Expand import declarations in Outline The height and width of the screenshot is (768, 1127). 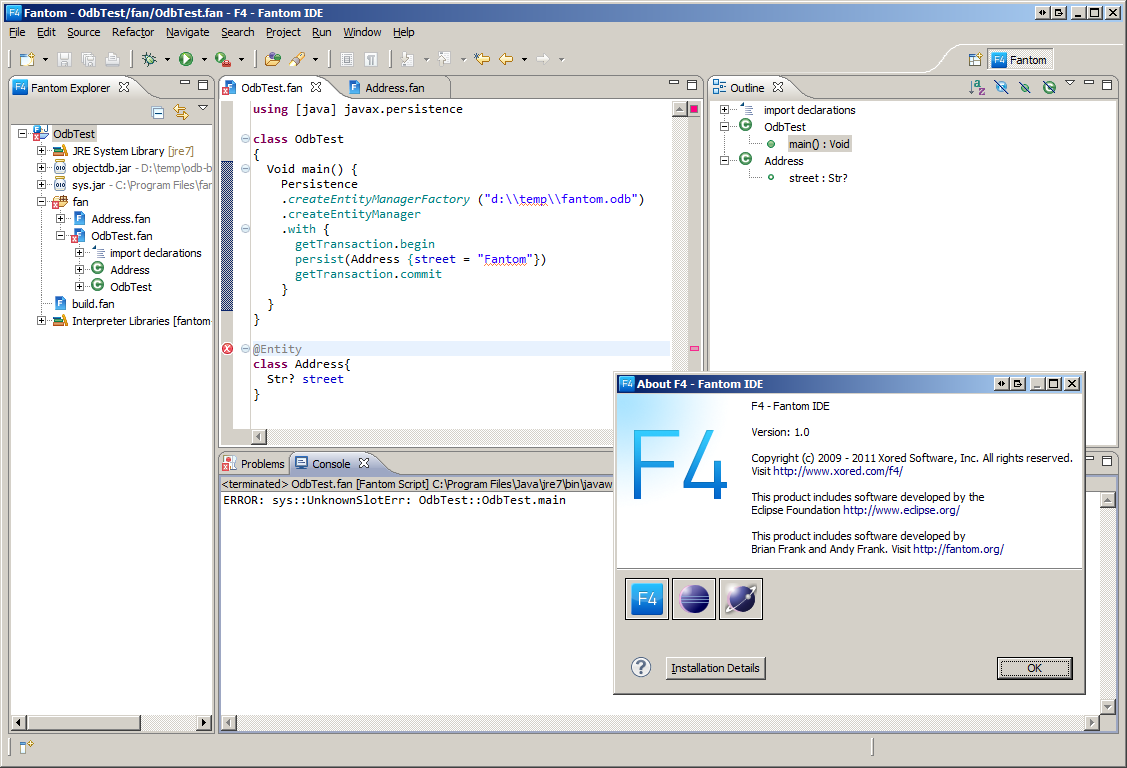(724, 110)
